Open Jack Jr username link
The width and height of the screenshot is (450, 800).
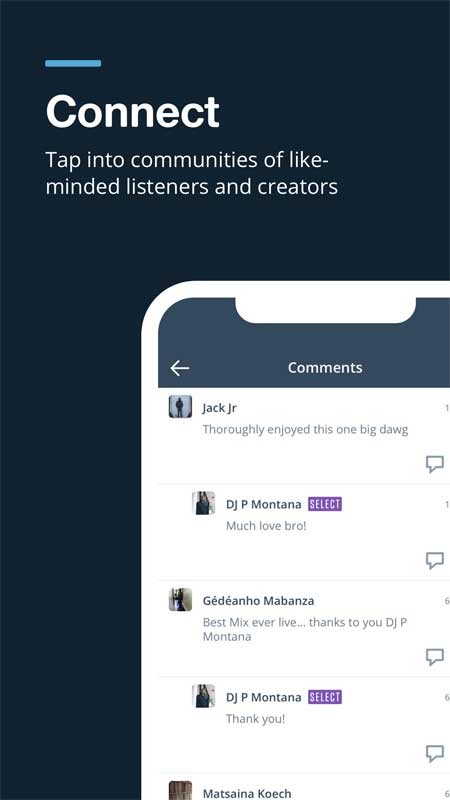tap(219, 408)
